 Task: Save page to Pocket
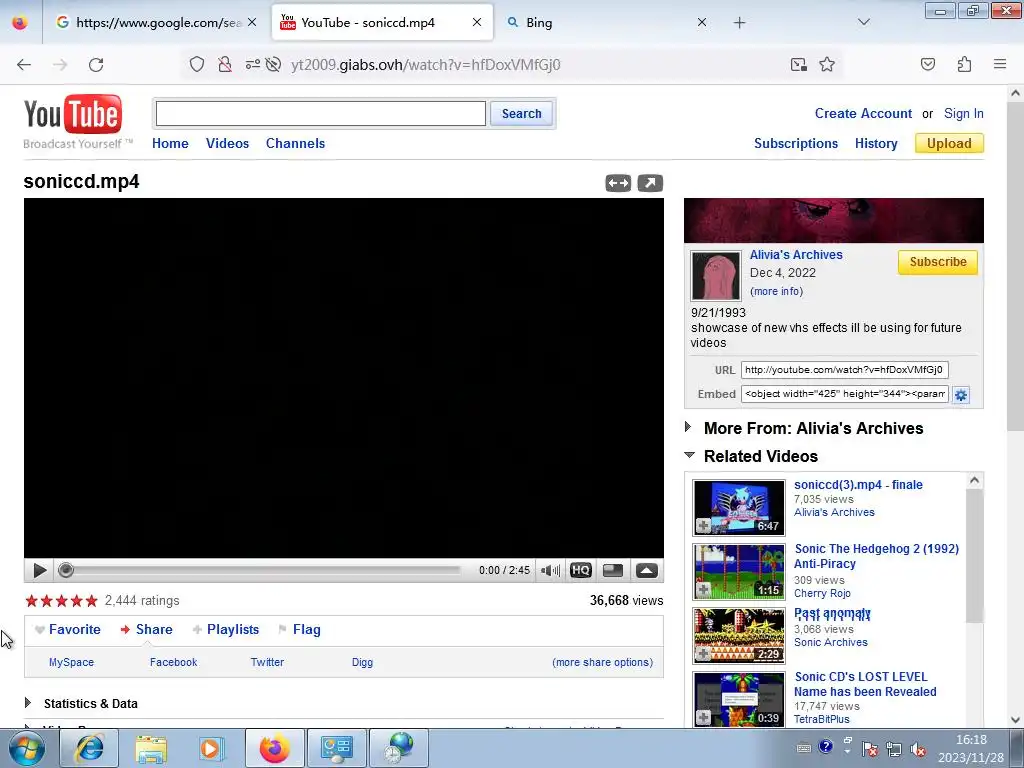pyautogui.click(x=928, y=64)
